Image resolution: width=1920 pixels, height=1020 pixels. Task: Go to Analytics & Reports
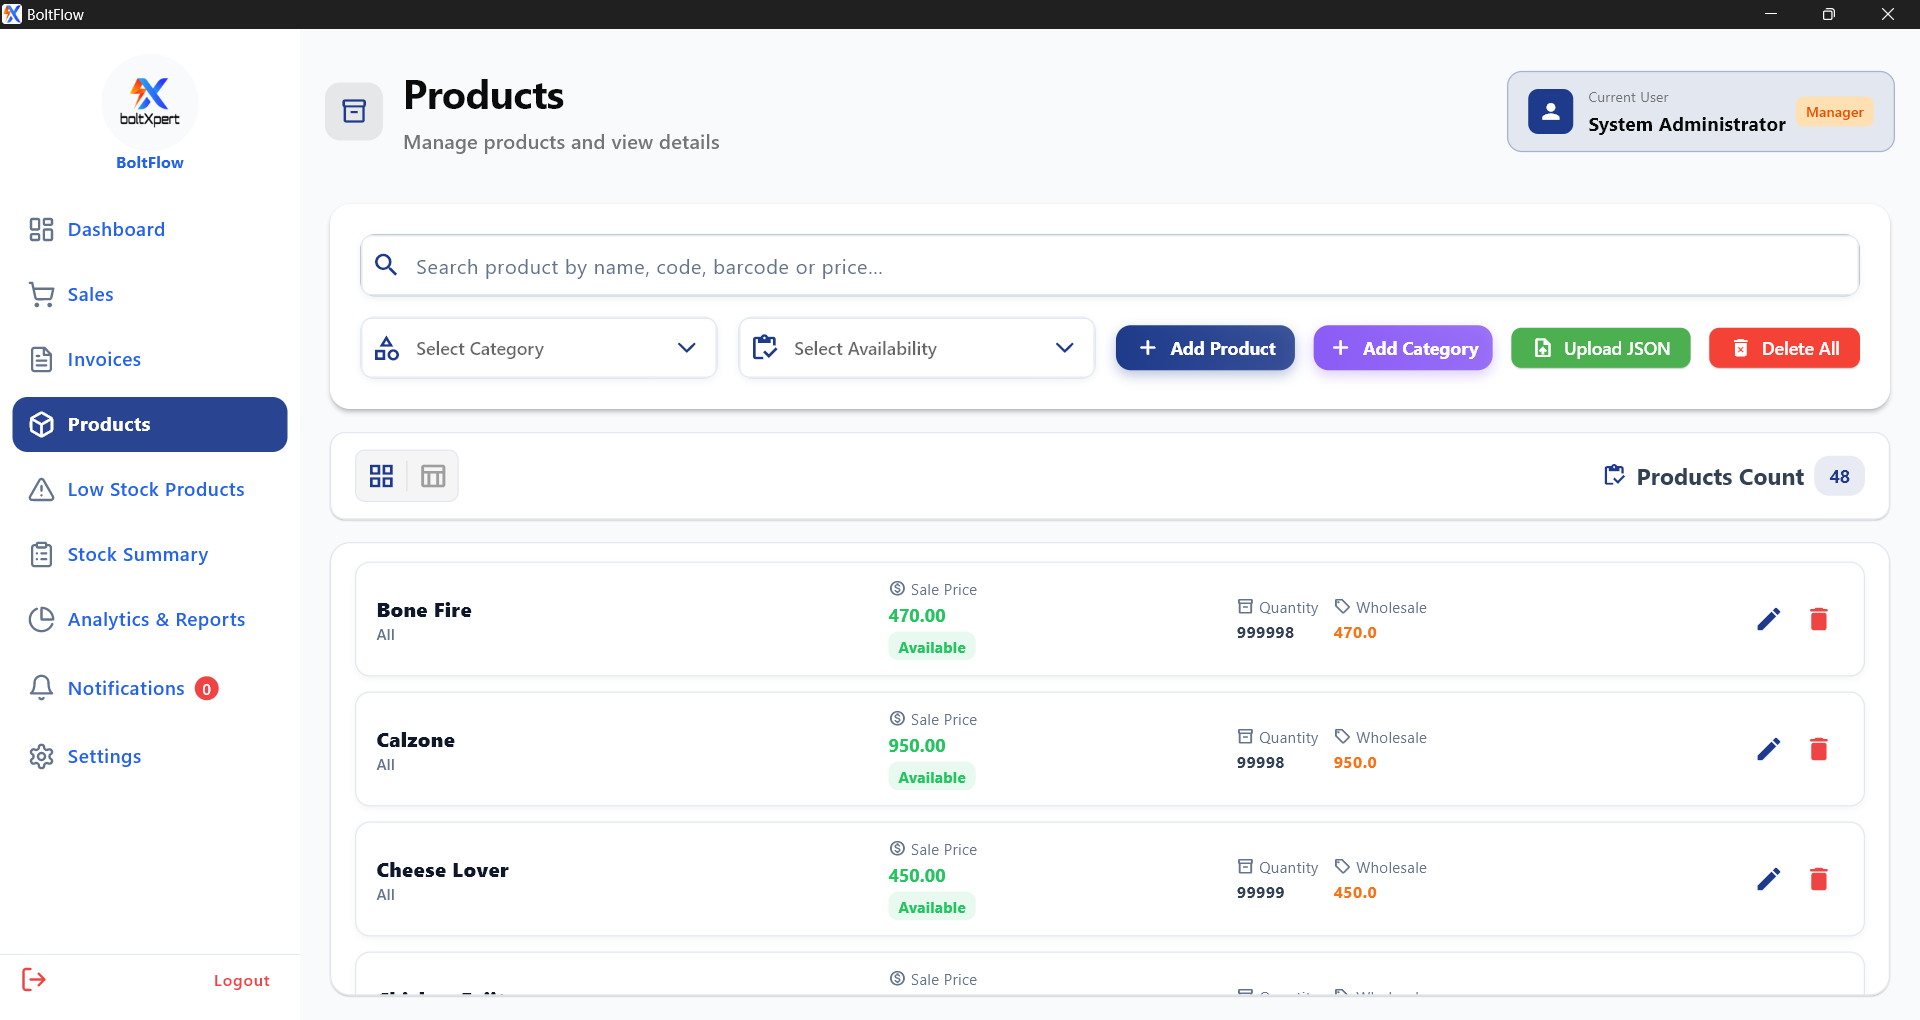(155, 620)
